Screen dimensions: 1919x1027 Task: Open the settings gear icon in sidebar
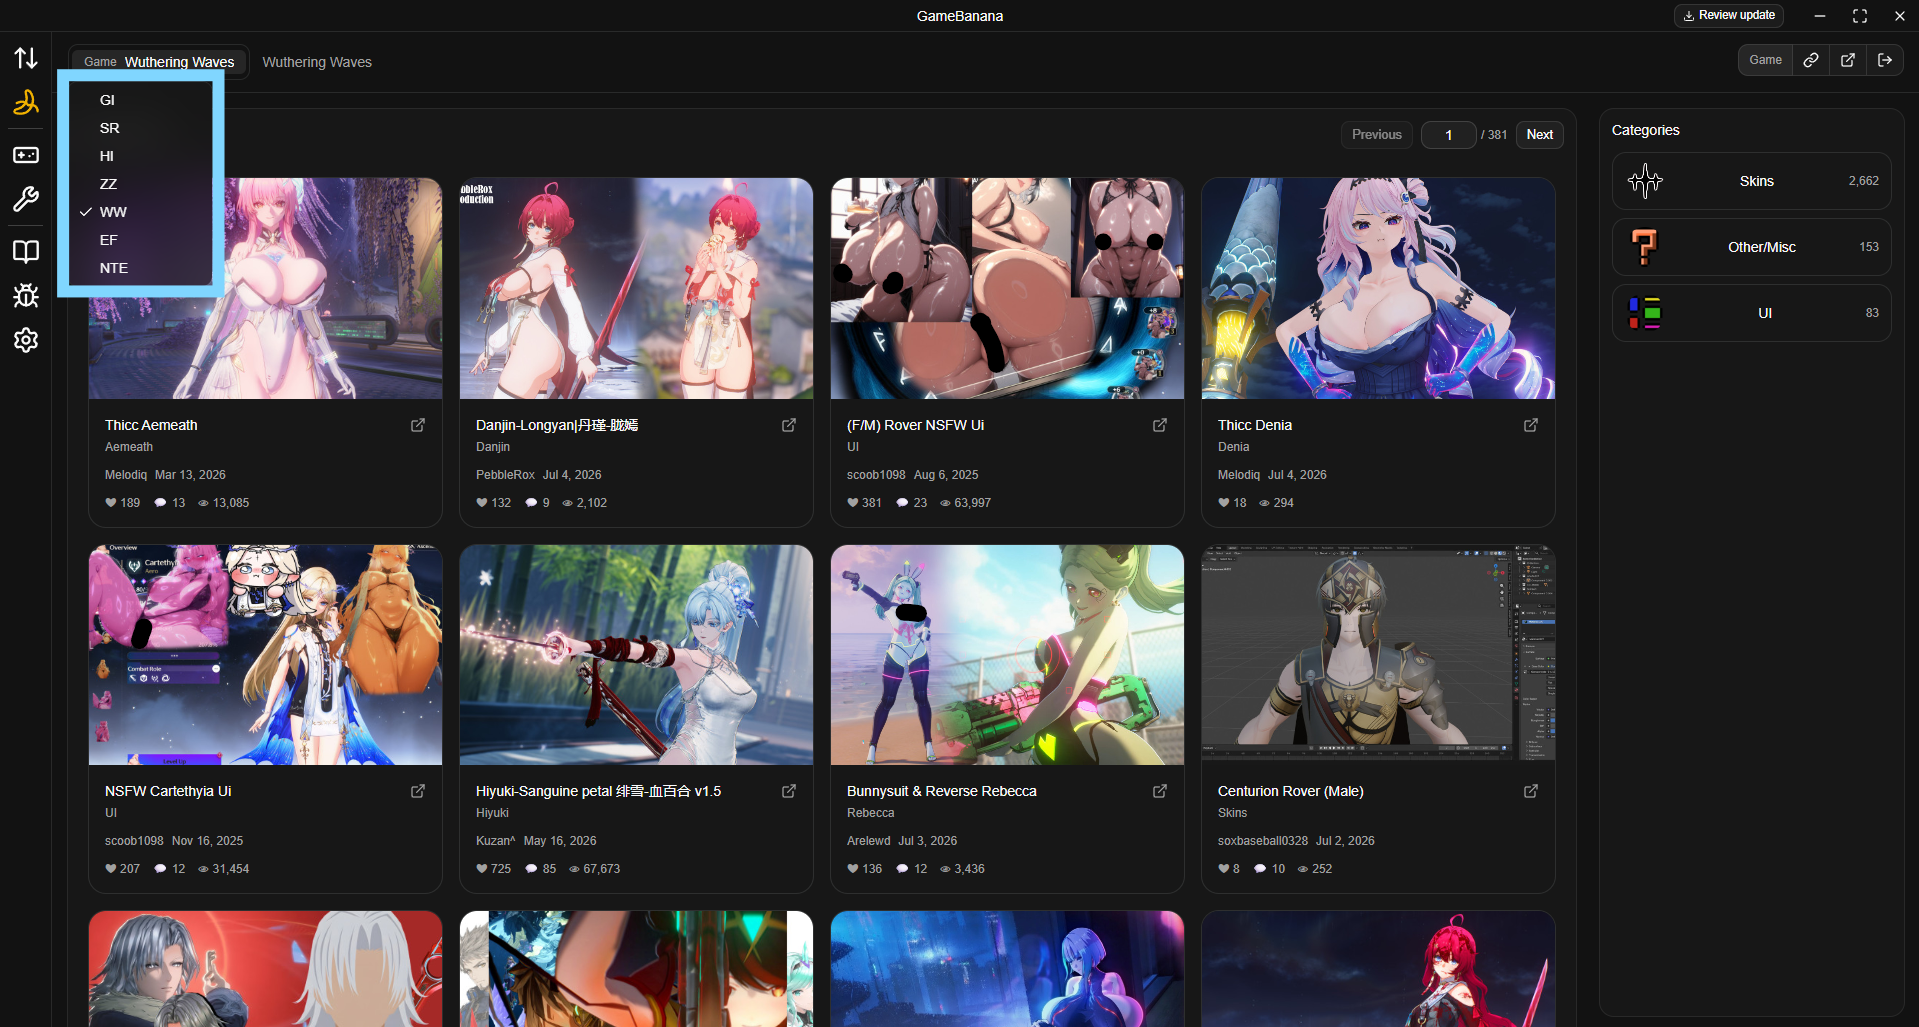(x=26, y=340)
